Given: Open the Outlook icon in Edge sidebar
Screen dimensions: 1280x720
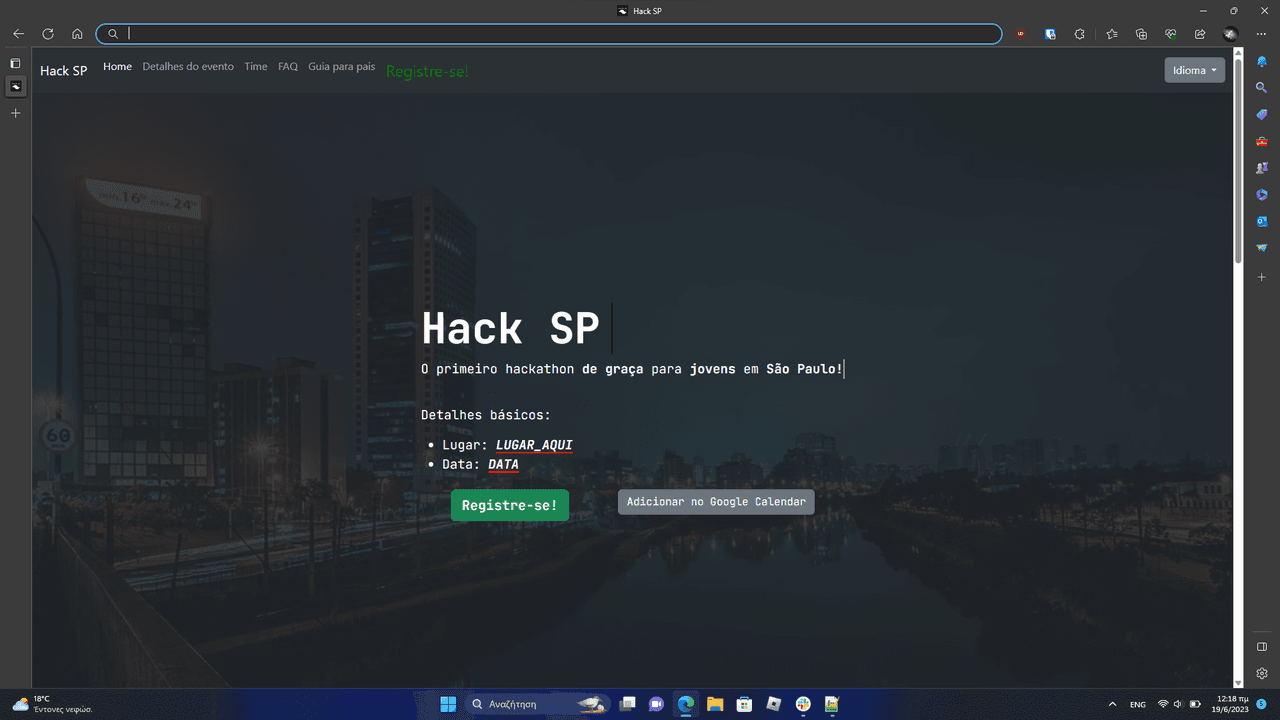Looking at the screenshot, I should (x=1262, y=221).
